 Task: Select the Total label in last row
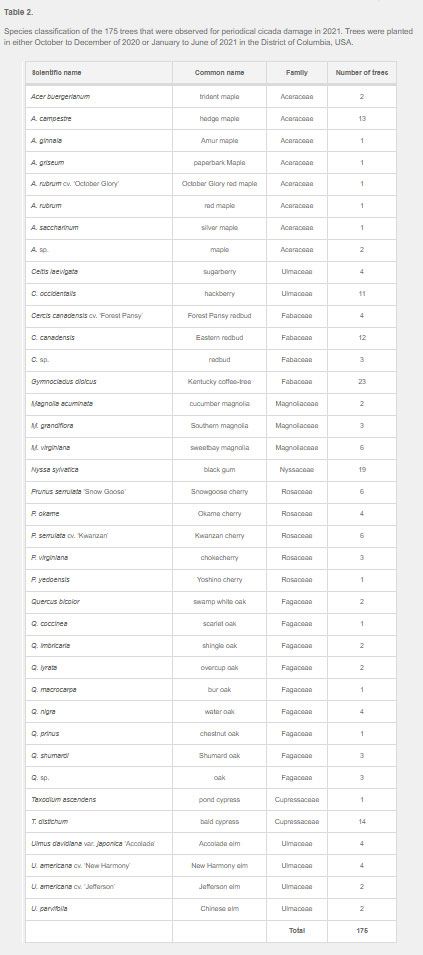297,930
